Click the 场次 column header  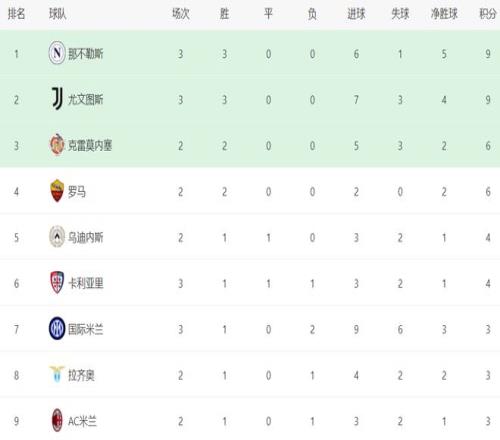[x=181, y=14]
